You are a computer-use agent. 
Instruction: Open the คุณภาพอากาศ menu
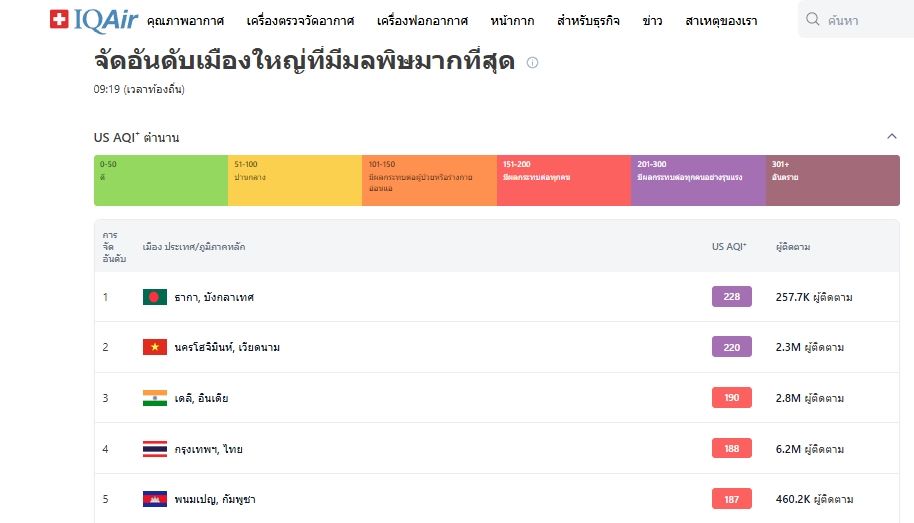(x=185, y=21)
